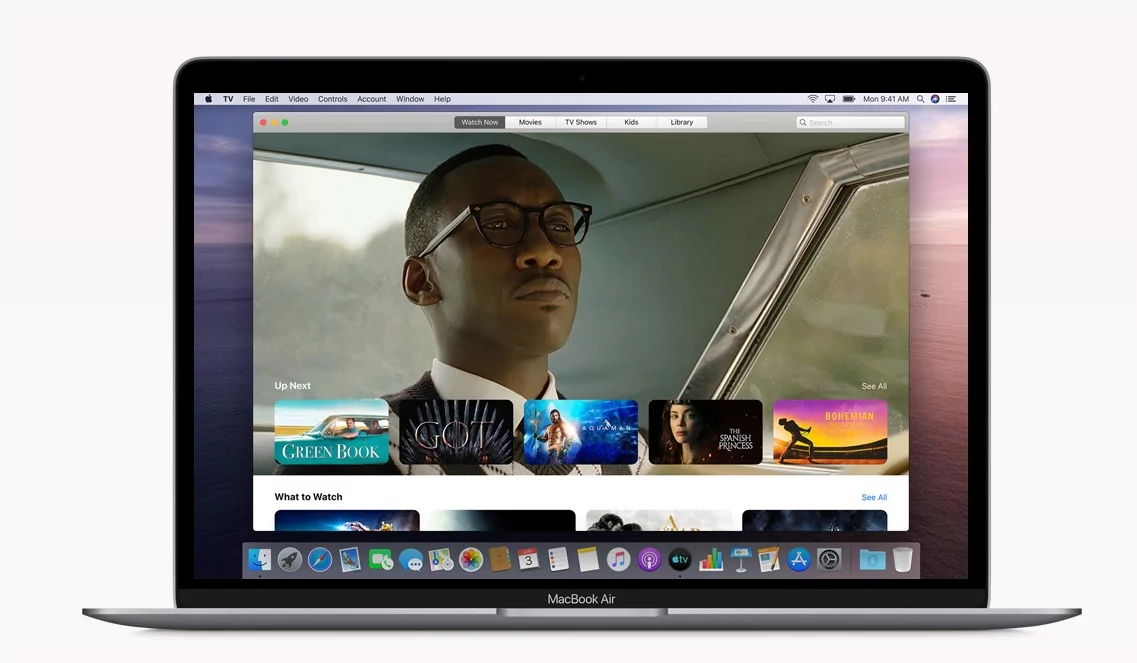1137x663 pixels.
Task: Launch Launchpad rocket icon in dock
Action: 289,559
